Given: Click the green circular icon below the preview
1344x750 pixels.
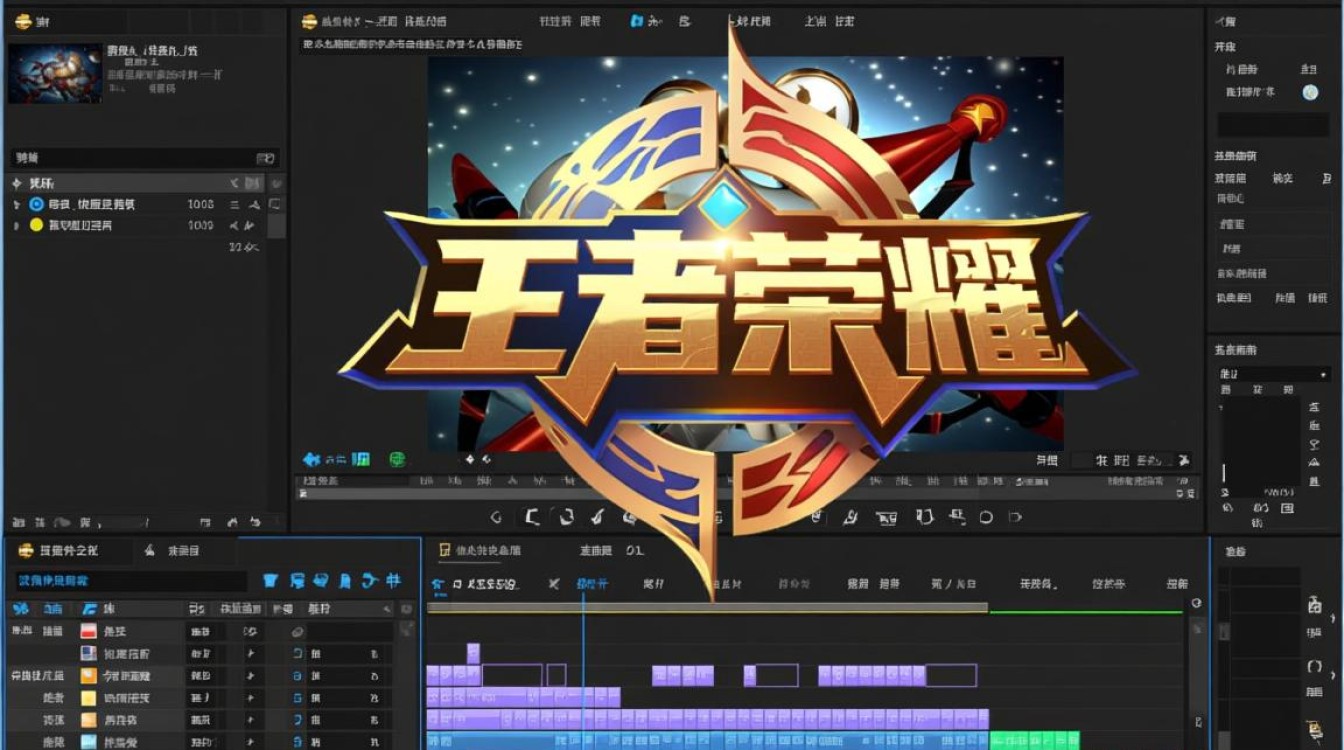Looking at the screenshot, I should (x=397, y=460).
